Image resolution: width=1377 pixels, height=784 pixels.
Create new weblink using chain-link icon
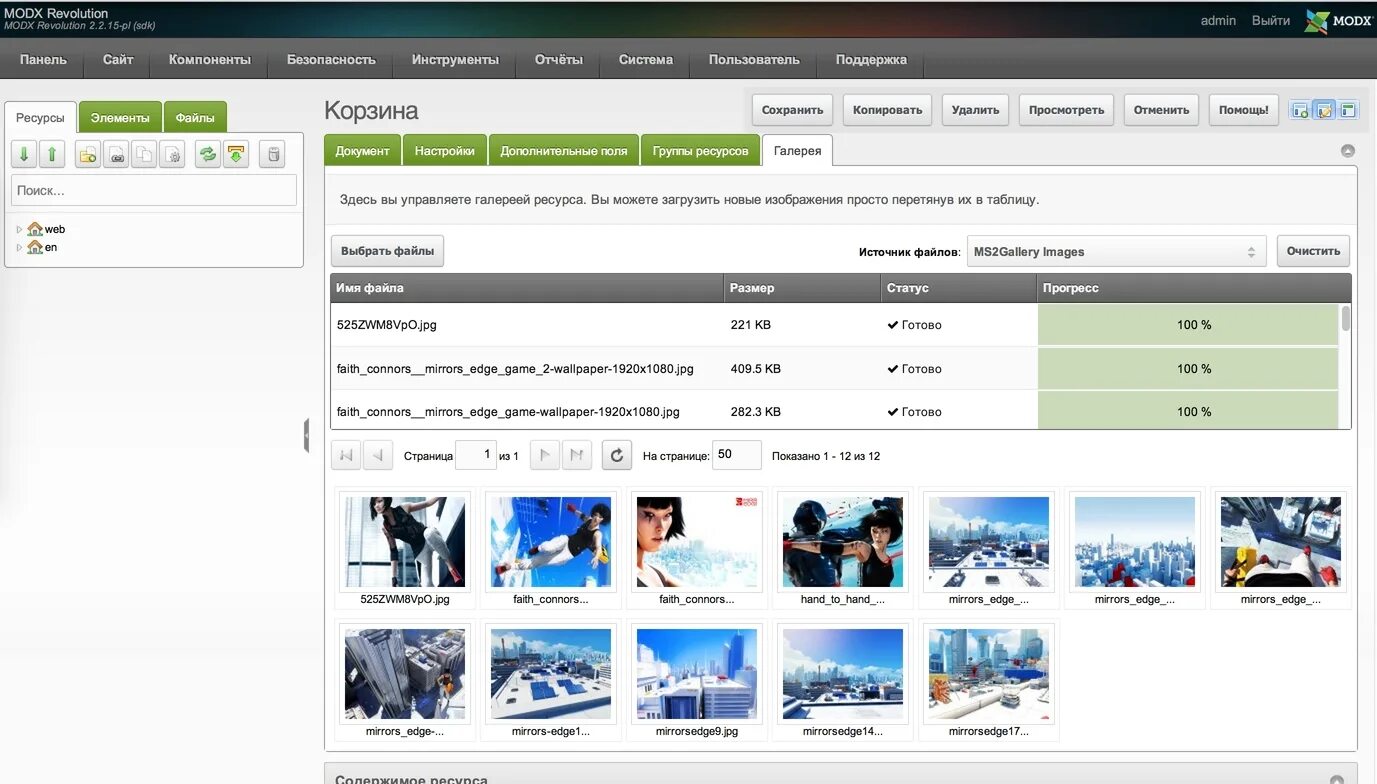coord(116,154)
